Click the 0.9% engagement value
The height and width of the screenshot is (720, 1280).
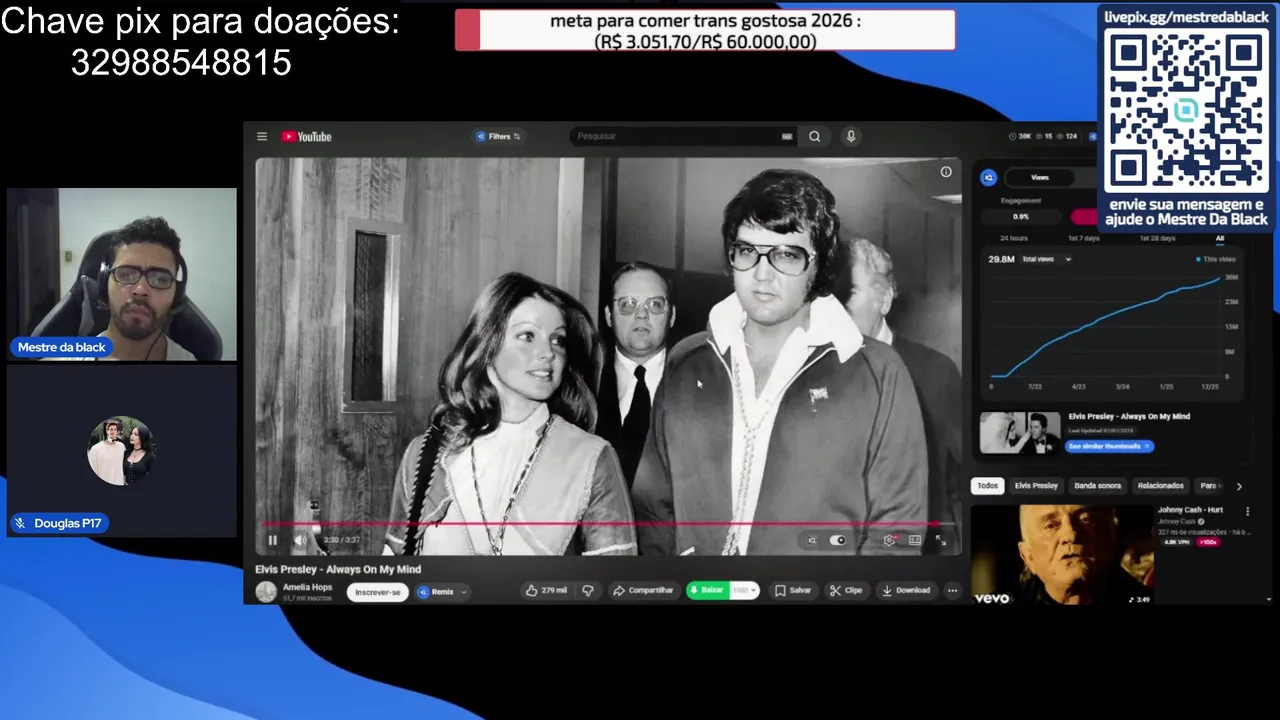coord(1021,216)
